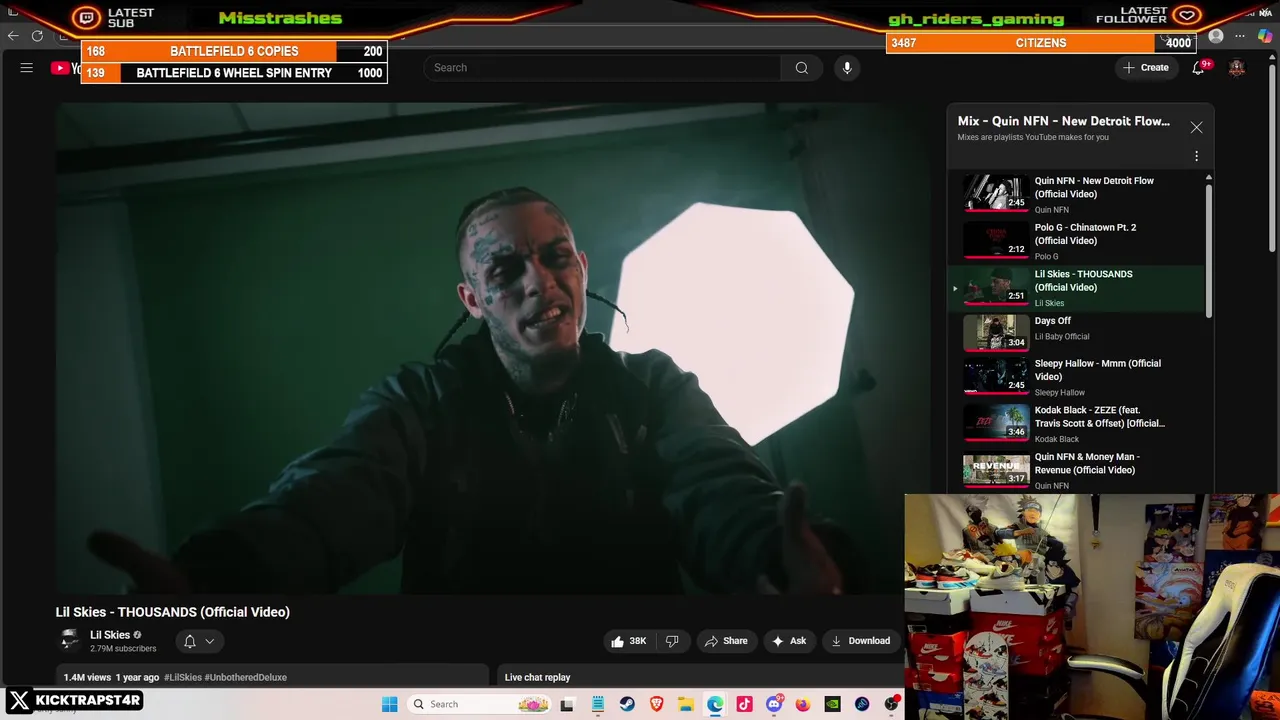Open the Windows Start menu
The height and width of the screenshot is (720, 1280).
click(389, 704)
